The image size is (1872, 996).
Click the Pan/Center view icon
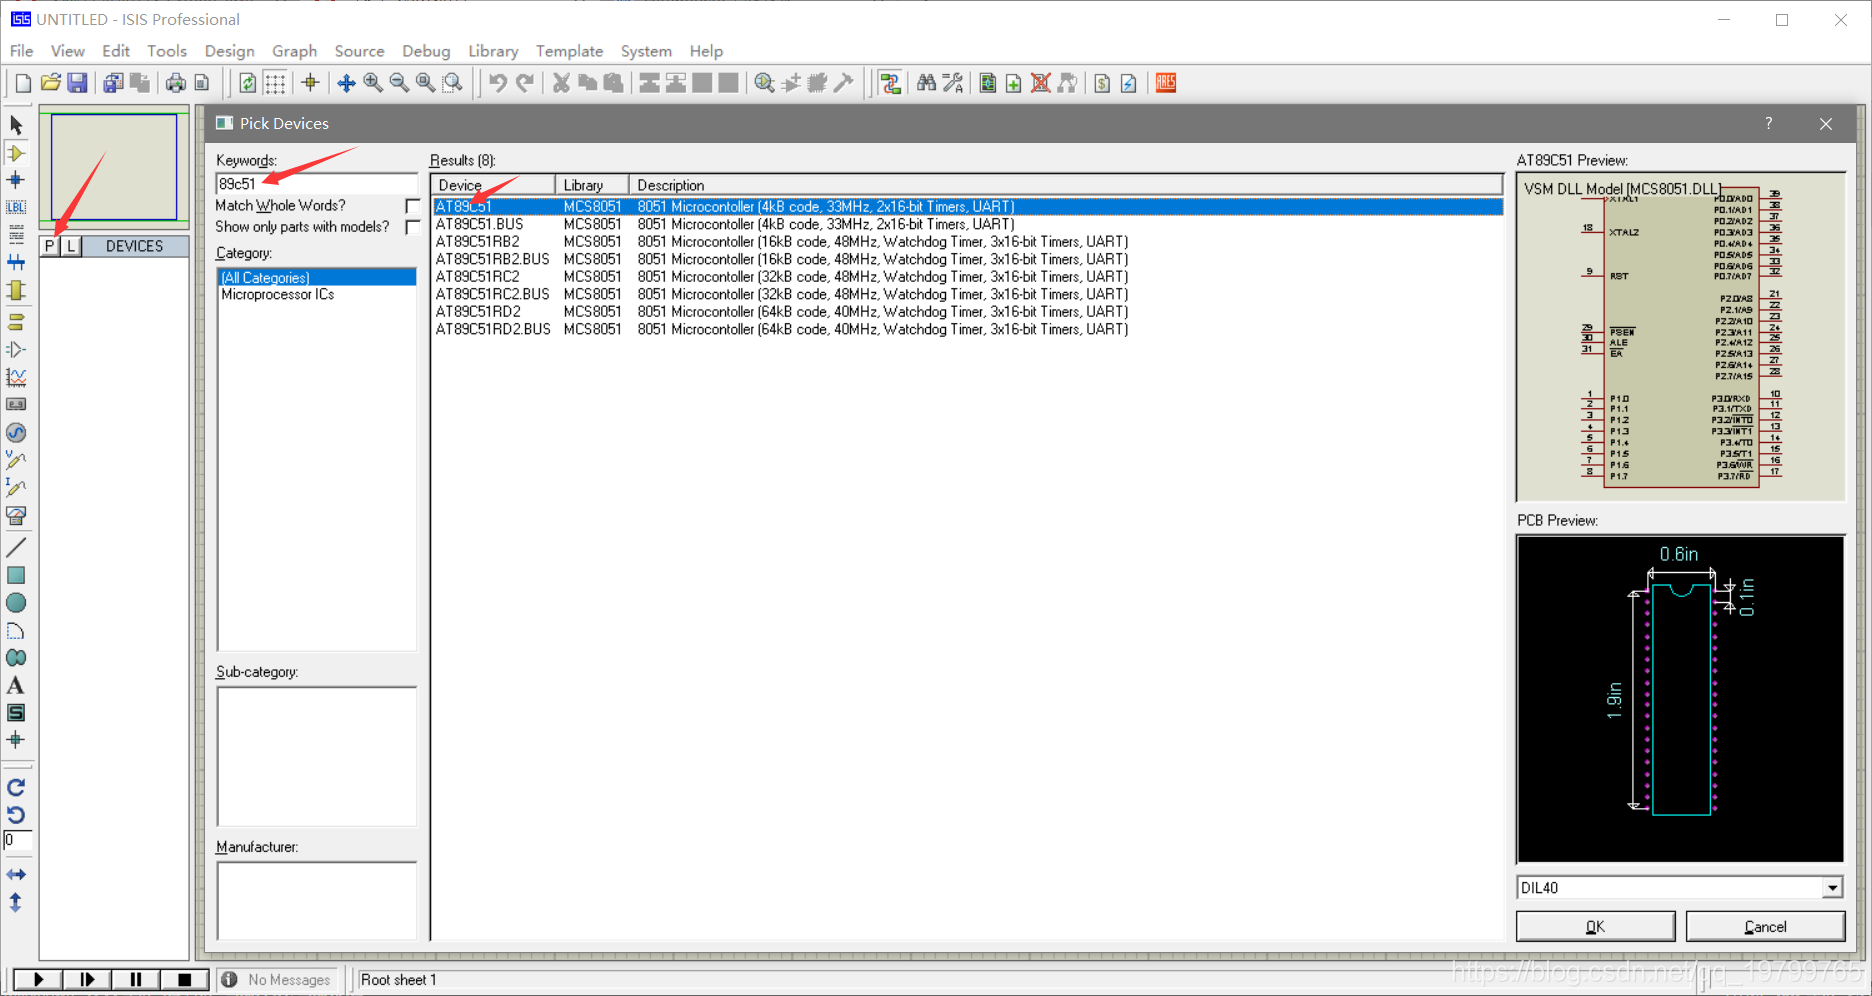click(346, 83)
